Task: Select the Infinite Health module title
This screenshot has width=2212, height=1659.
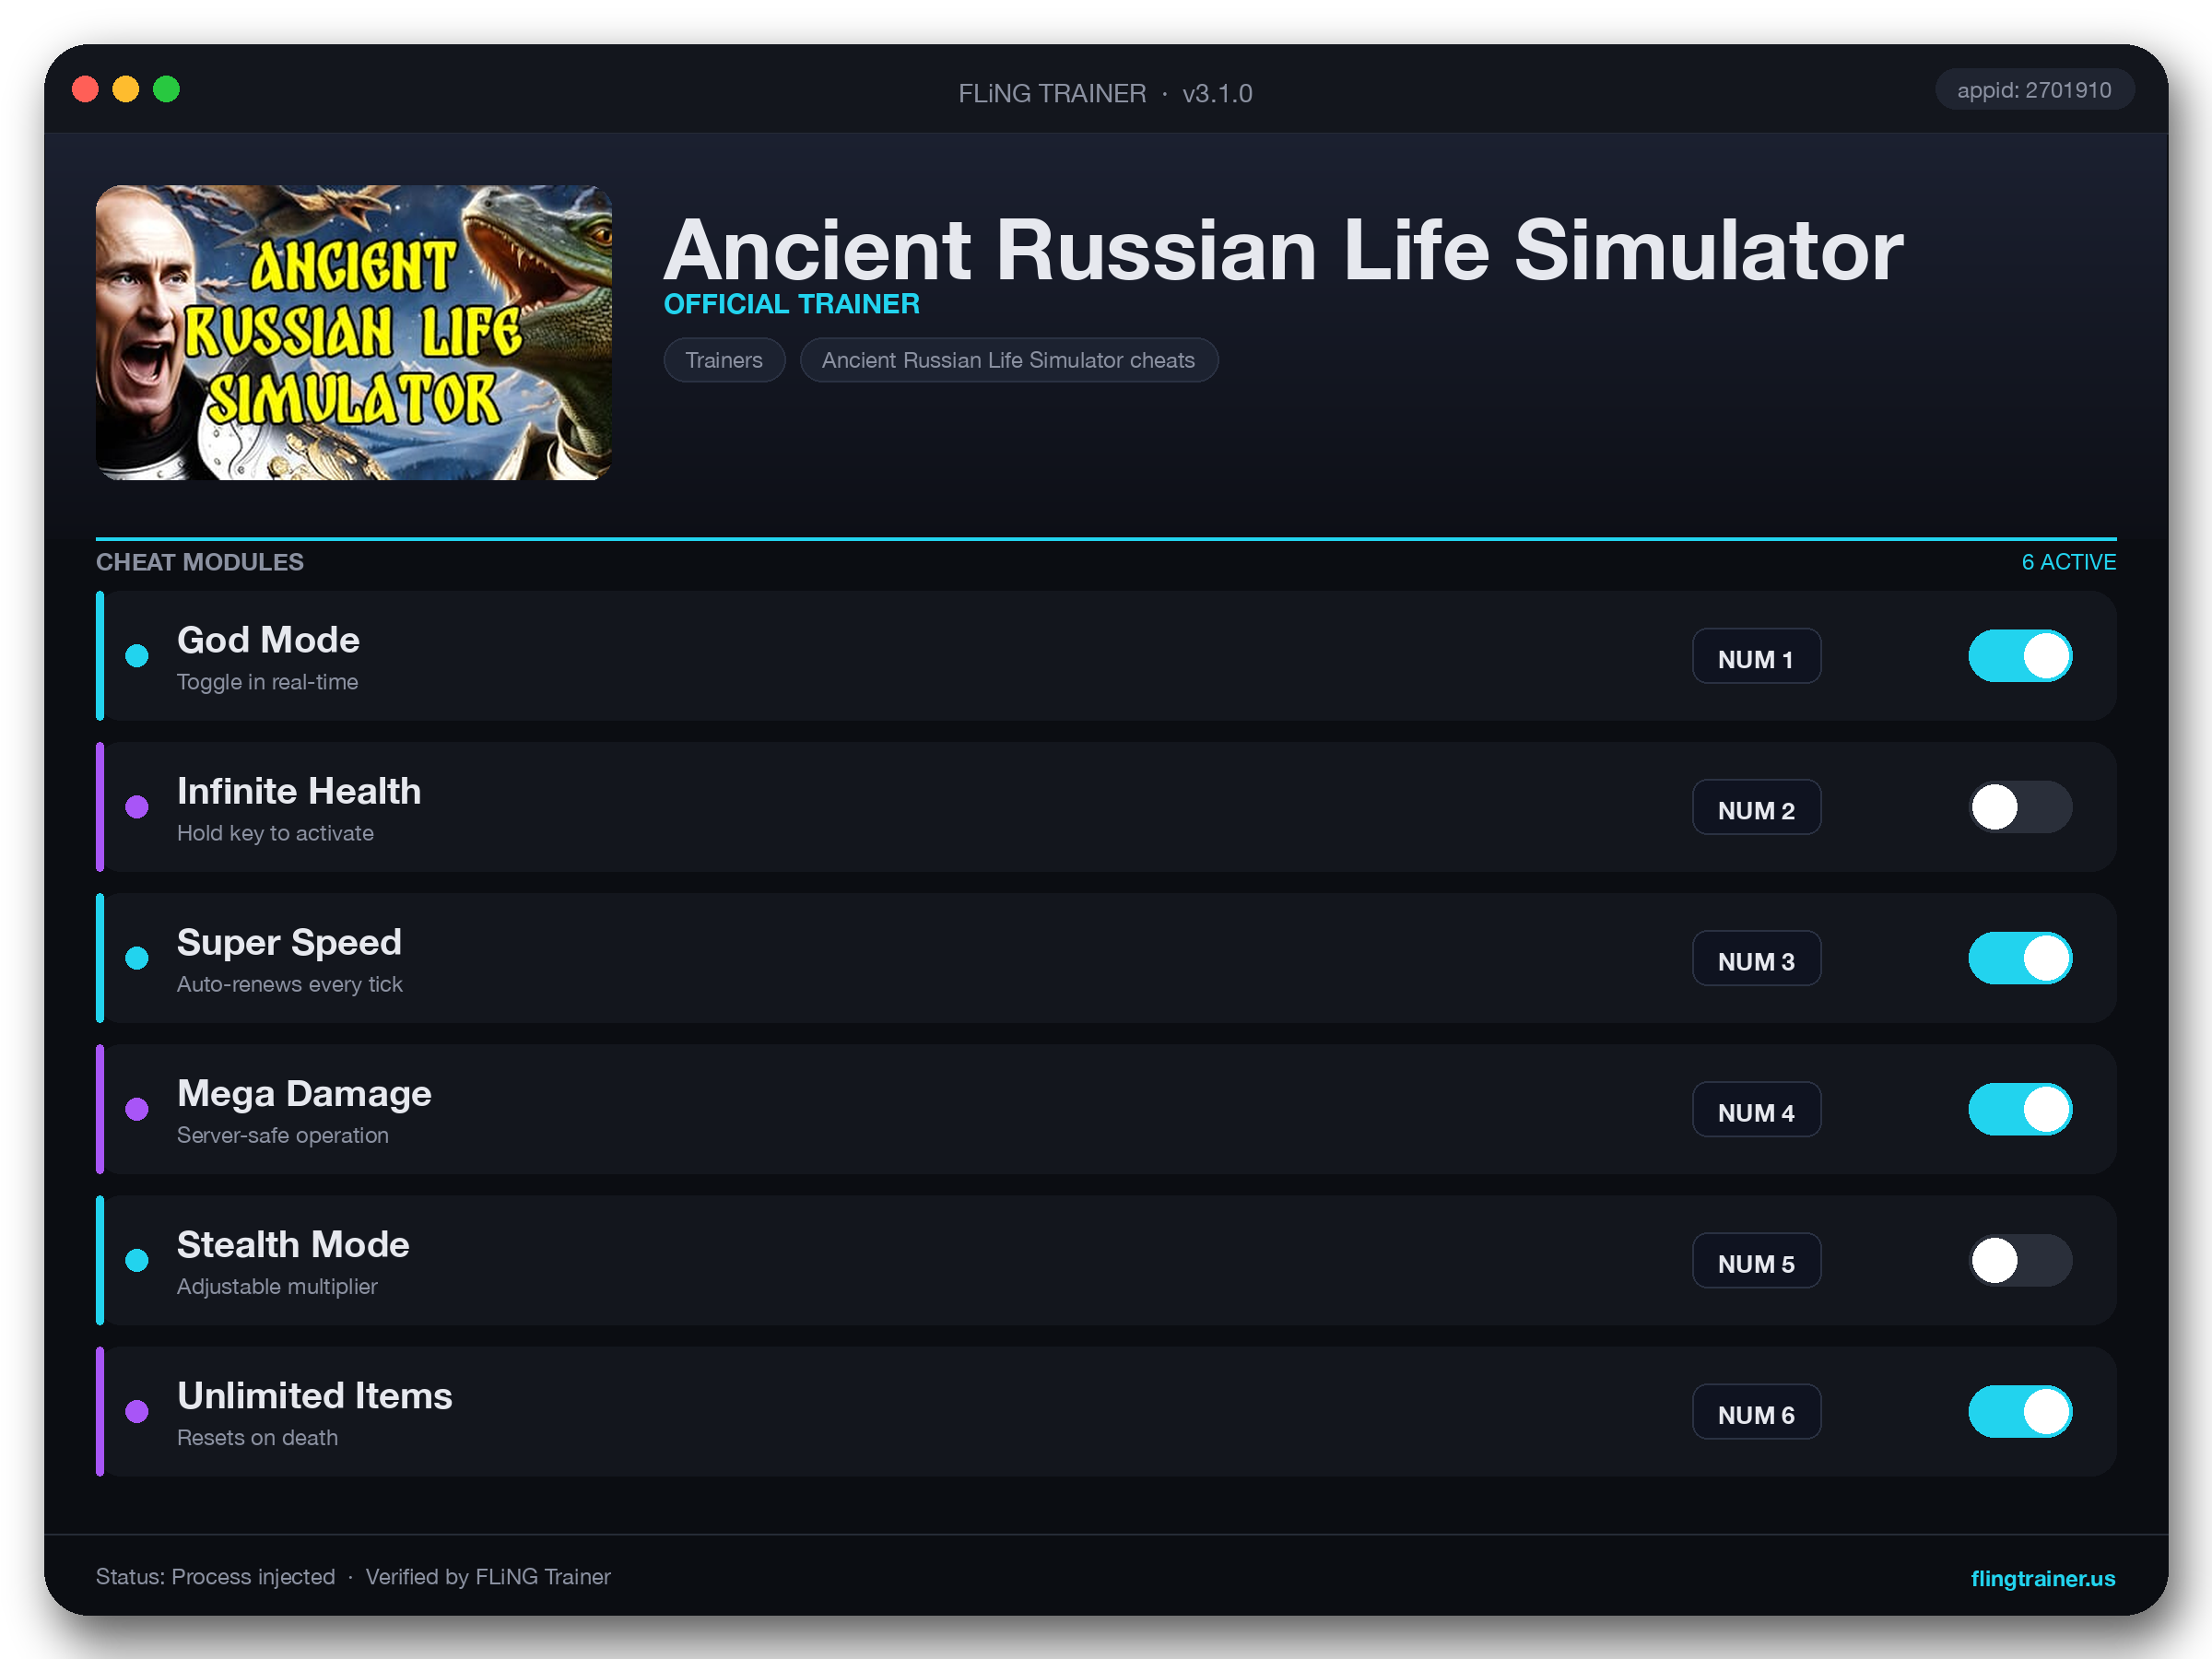Action: [299, 791]
